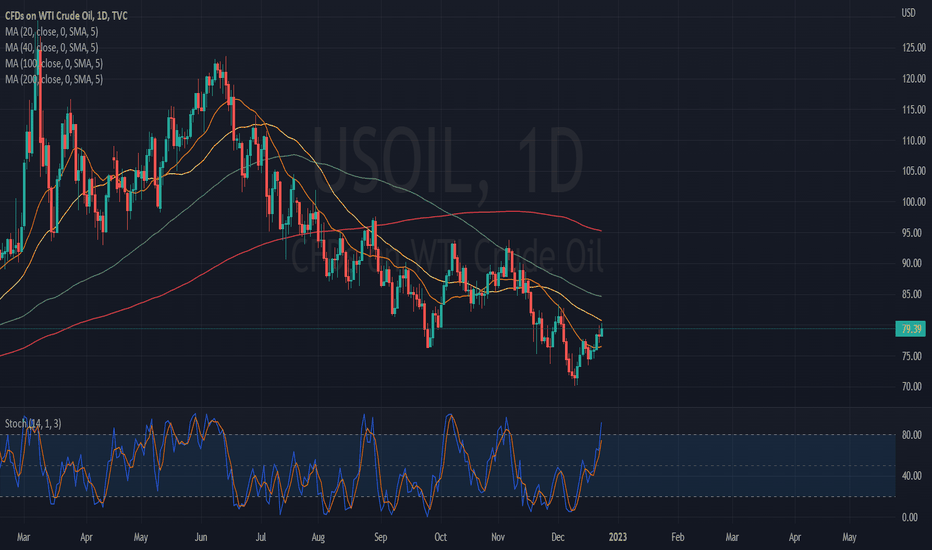Click the CFDs on WTI Crude Oil title
The height and width of the screenshot is (550, 932).
tap(66, 15)
